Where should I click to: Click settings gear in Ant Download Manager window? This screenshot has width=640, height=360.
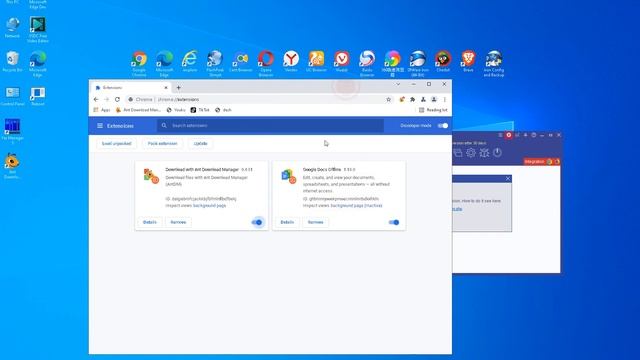[471, 153]
